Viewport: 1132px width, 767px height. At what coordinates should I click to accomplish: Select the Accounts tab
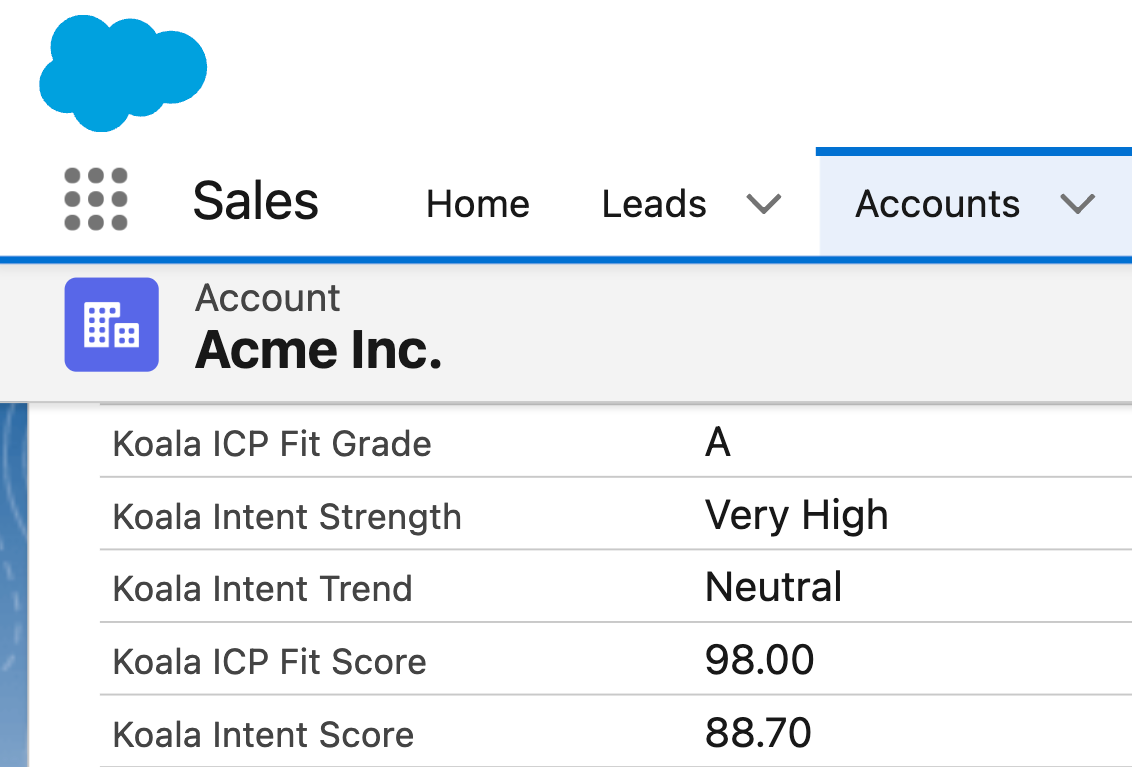937,204
